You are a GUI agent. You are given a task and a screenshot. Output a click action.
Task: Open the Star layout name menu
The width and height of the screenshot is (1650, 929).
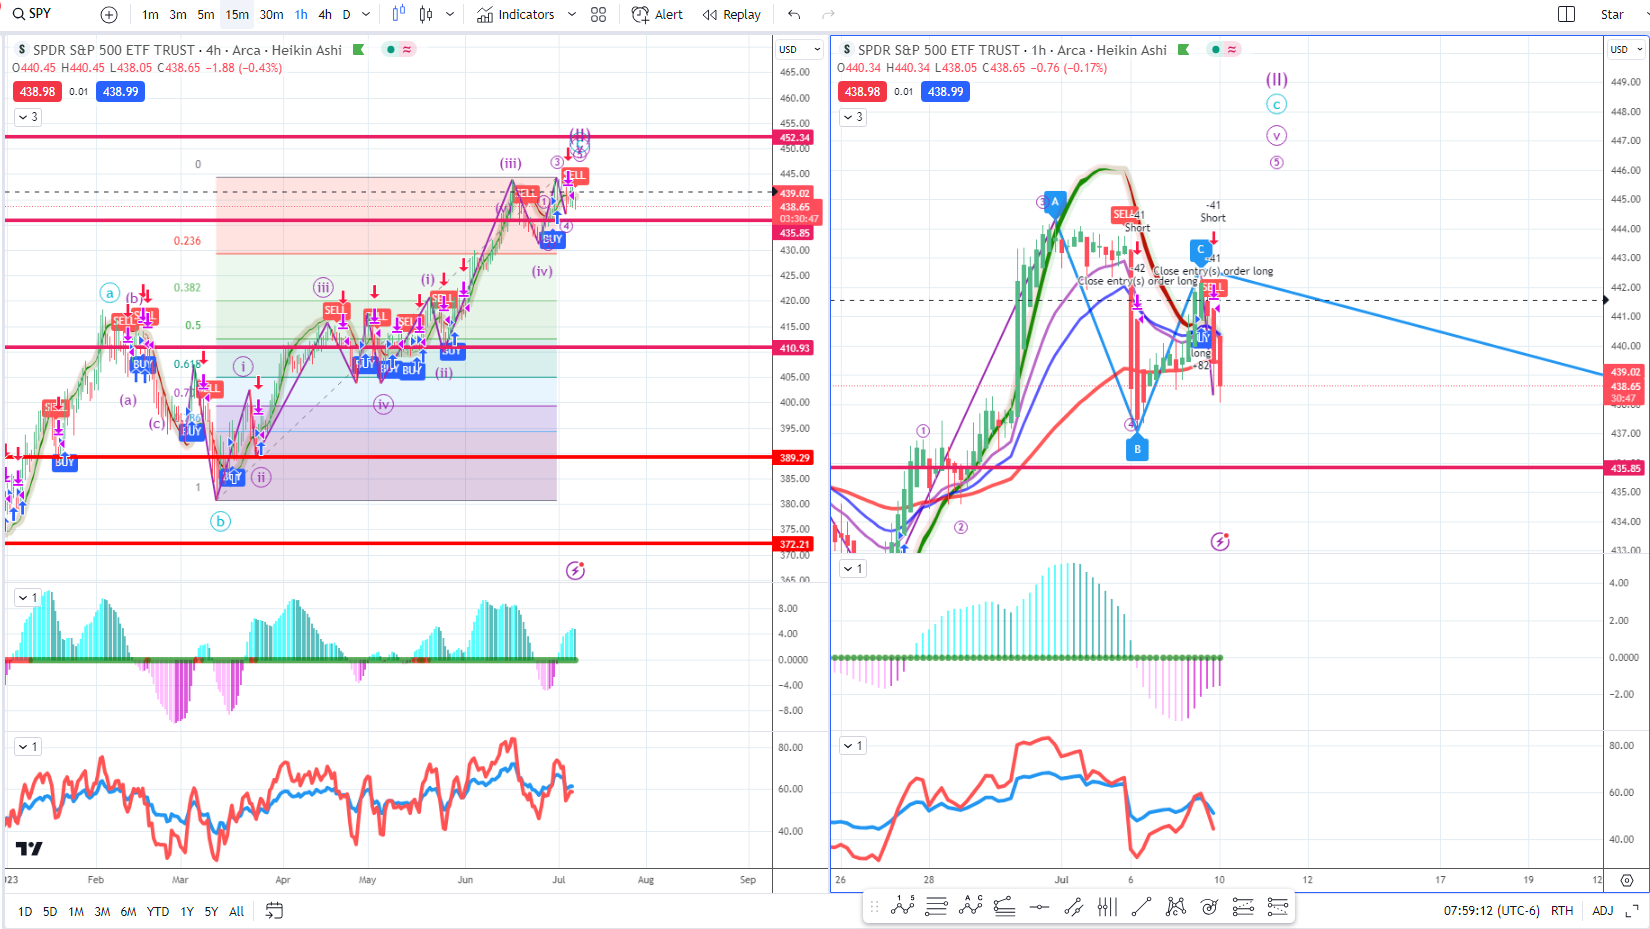(1612, 15)
